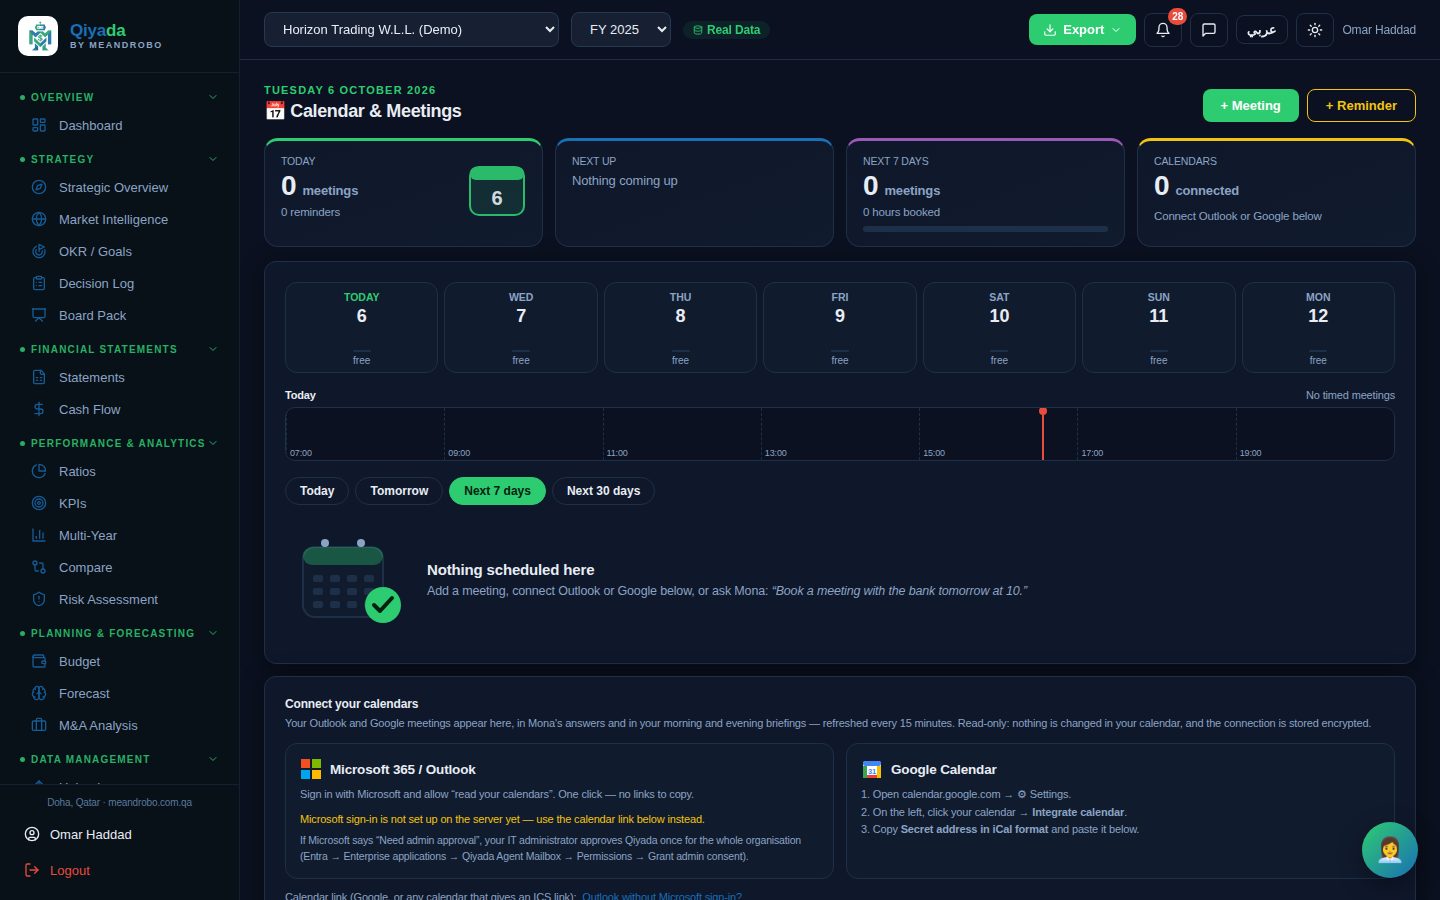The image size is (1440, 900).
Task: Collapse the Financial Statements section chevron
Action: 213,349
